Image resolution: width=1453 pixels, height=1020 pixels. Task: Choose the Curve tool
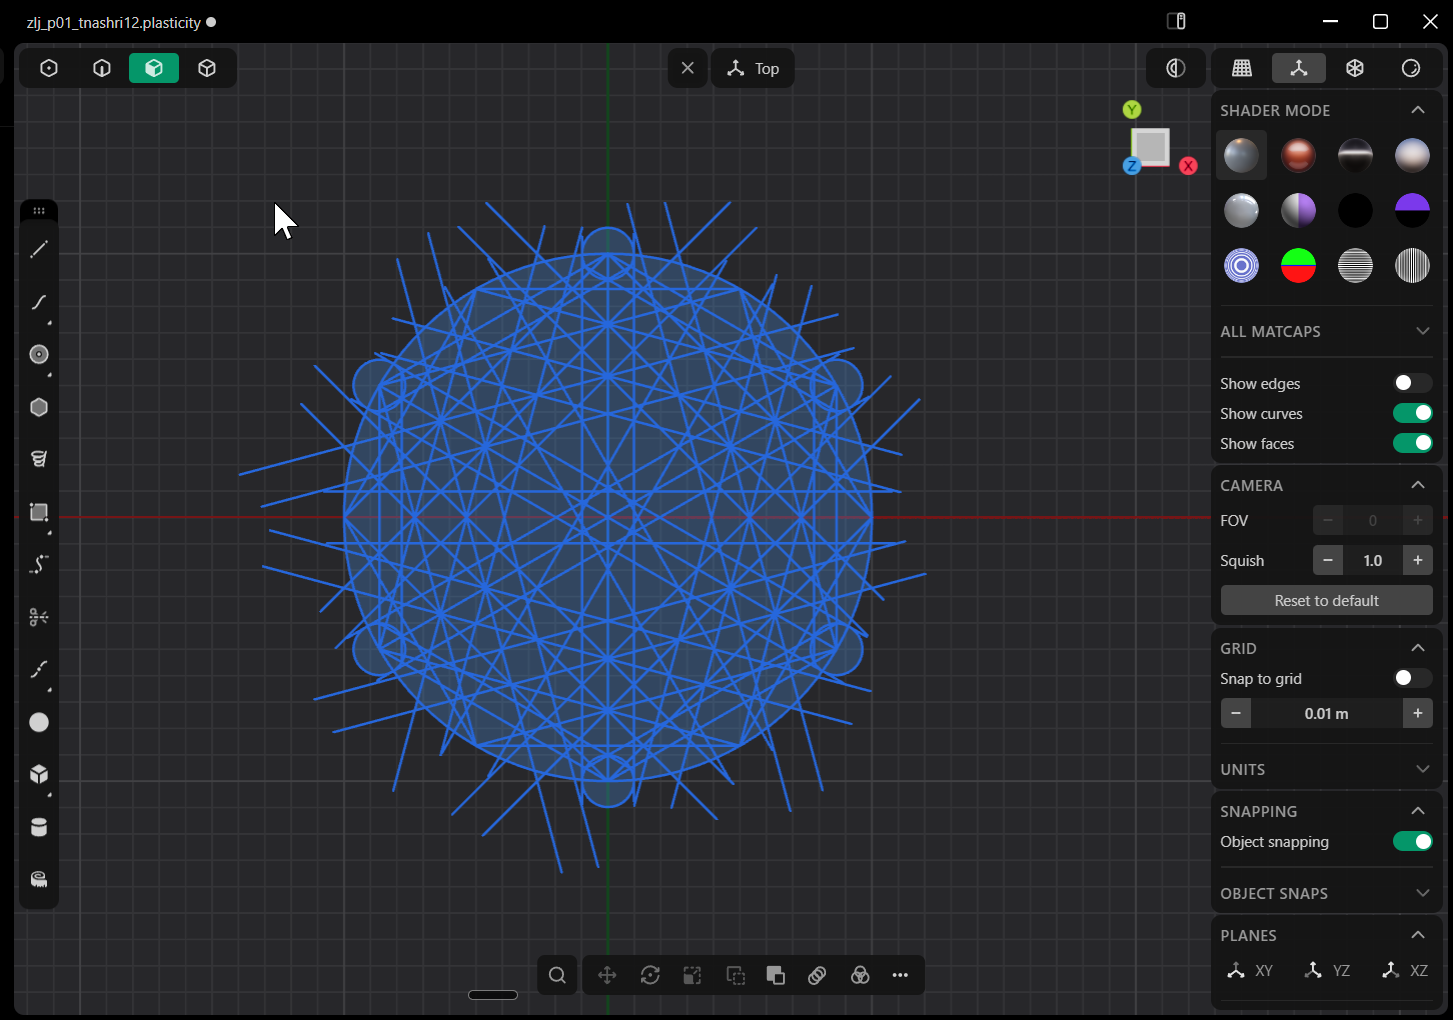tap(39, 302)
